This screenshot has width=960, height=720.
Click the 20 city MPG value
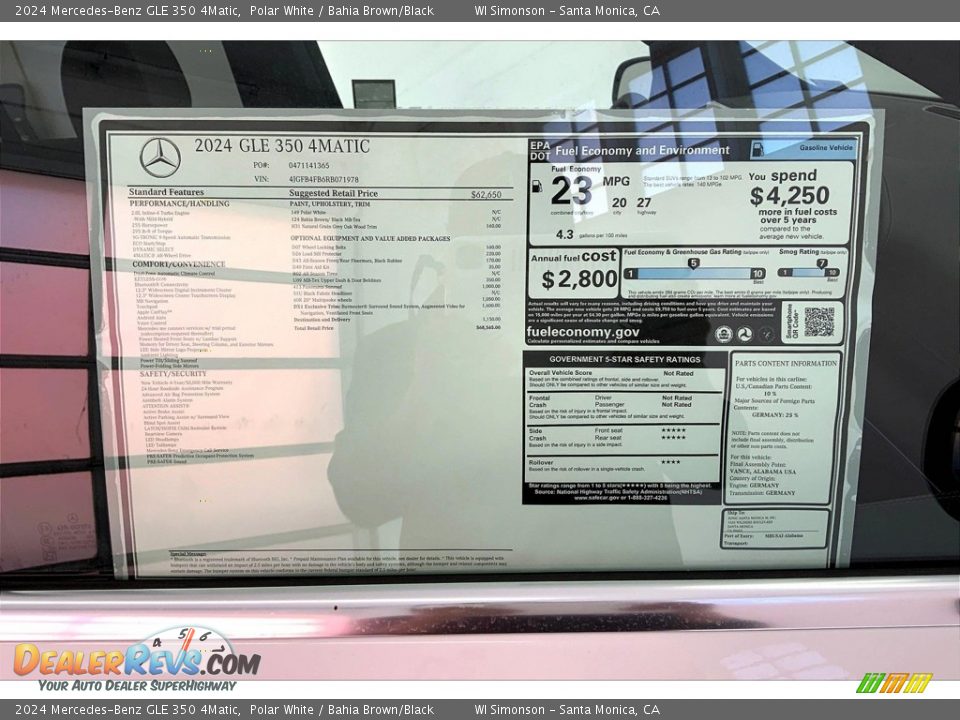click(x=619, y=203)
